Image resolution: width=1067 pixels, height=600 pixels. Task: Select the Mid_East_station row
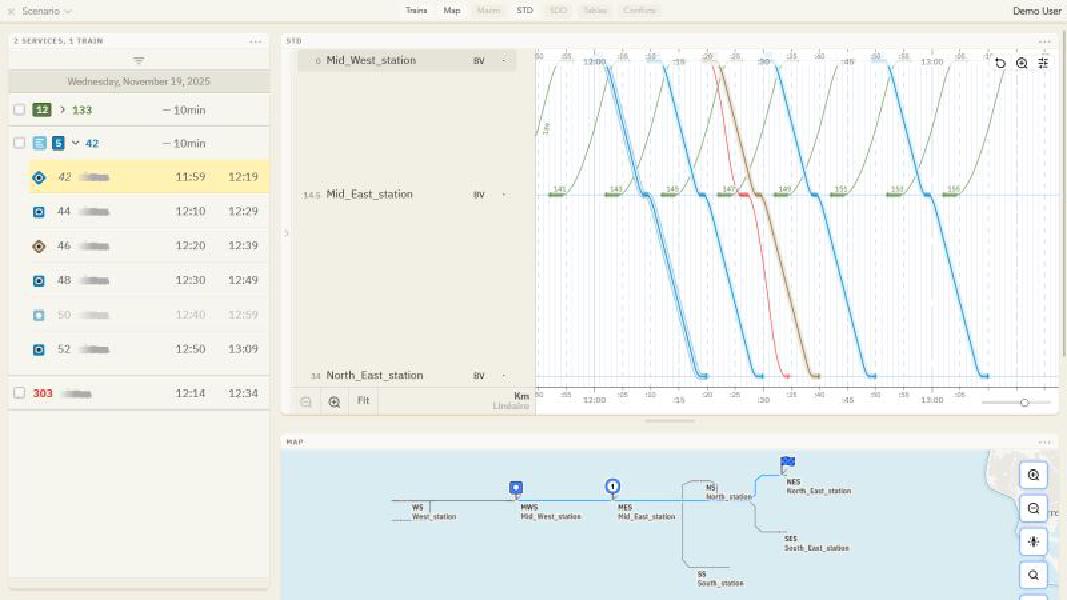tap(406, 195)
